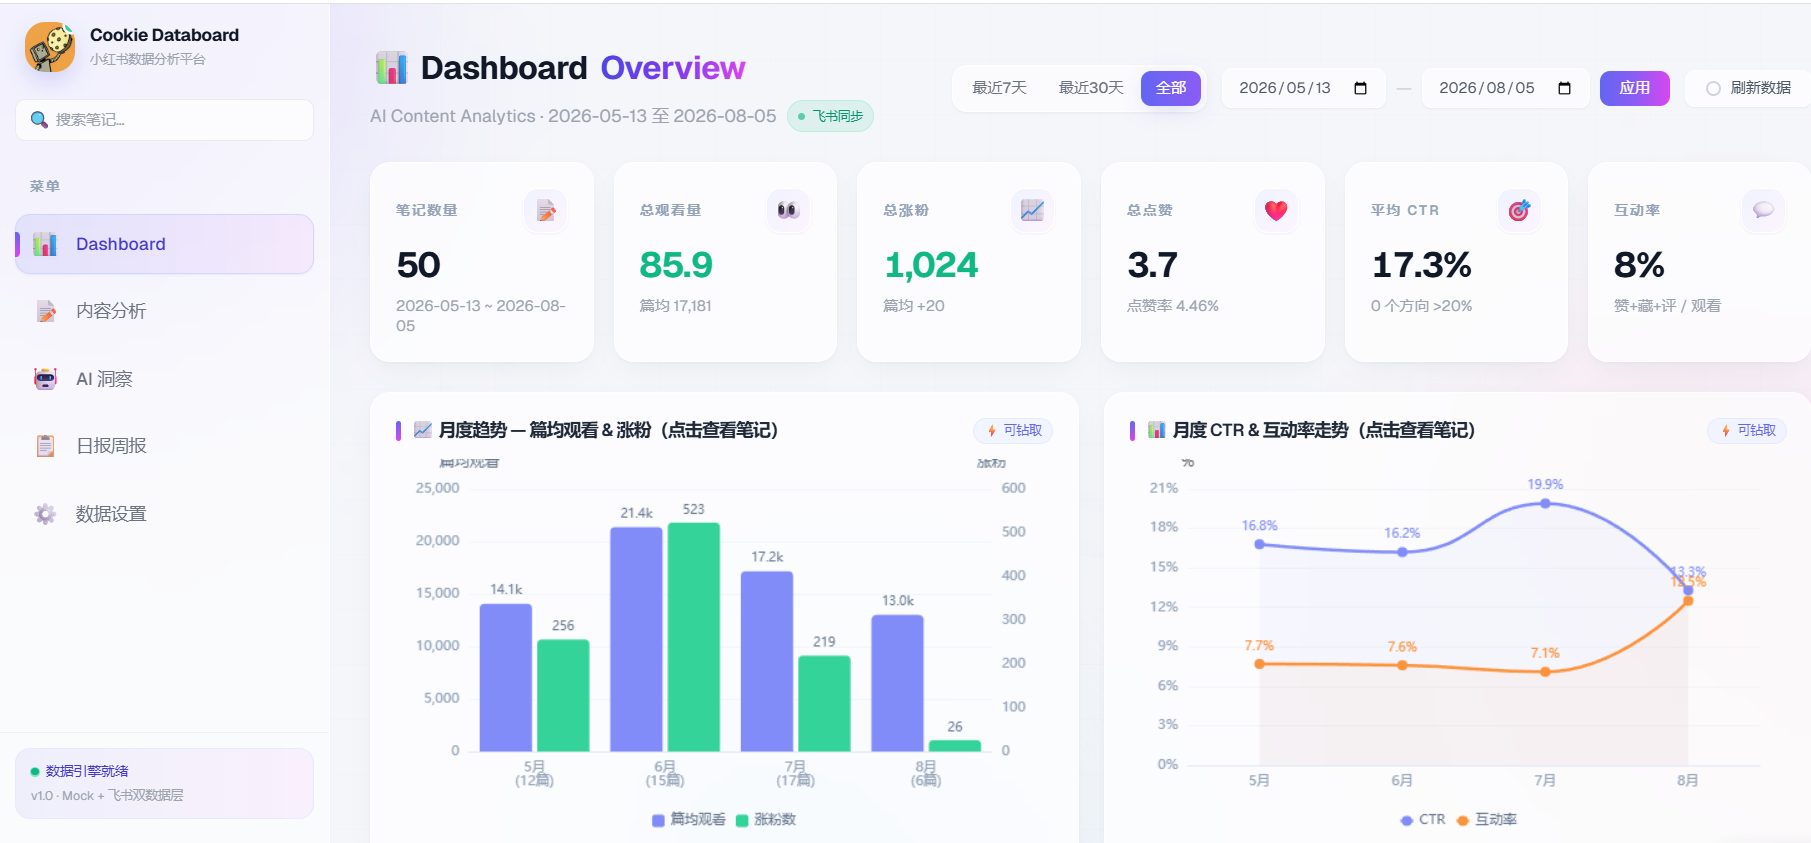Click the speech bubble icon on 互动率 card

[1763, 210]
